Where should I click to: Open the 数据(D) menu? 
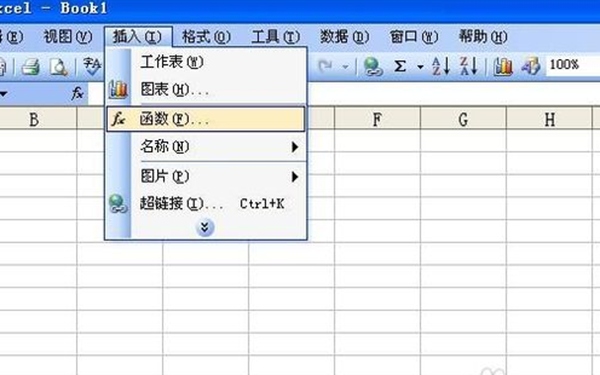(x=344, y=37)
